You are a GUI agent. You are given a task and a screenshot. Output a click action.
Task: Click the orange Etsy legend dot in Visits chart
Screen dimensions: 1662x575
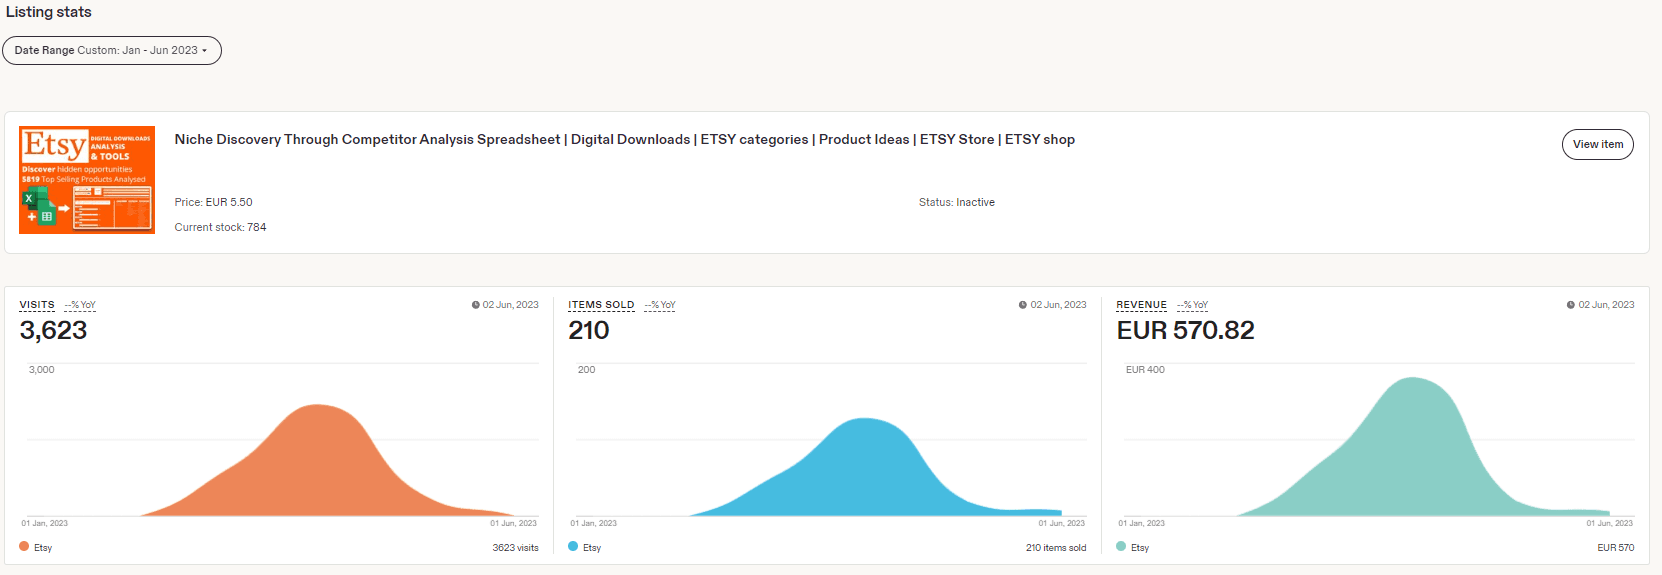coord(24,547)
